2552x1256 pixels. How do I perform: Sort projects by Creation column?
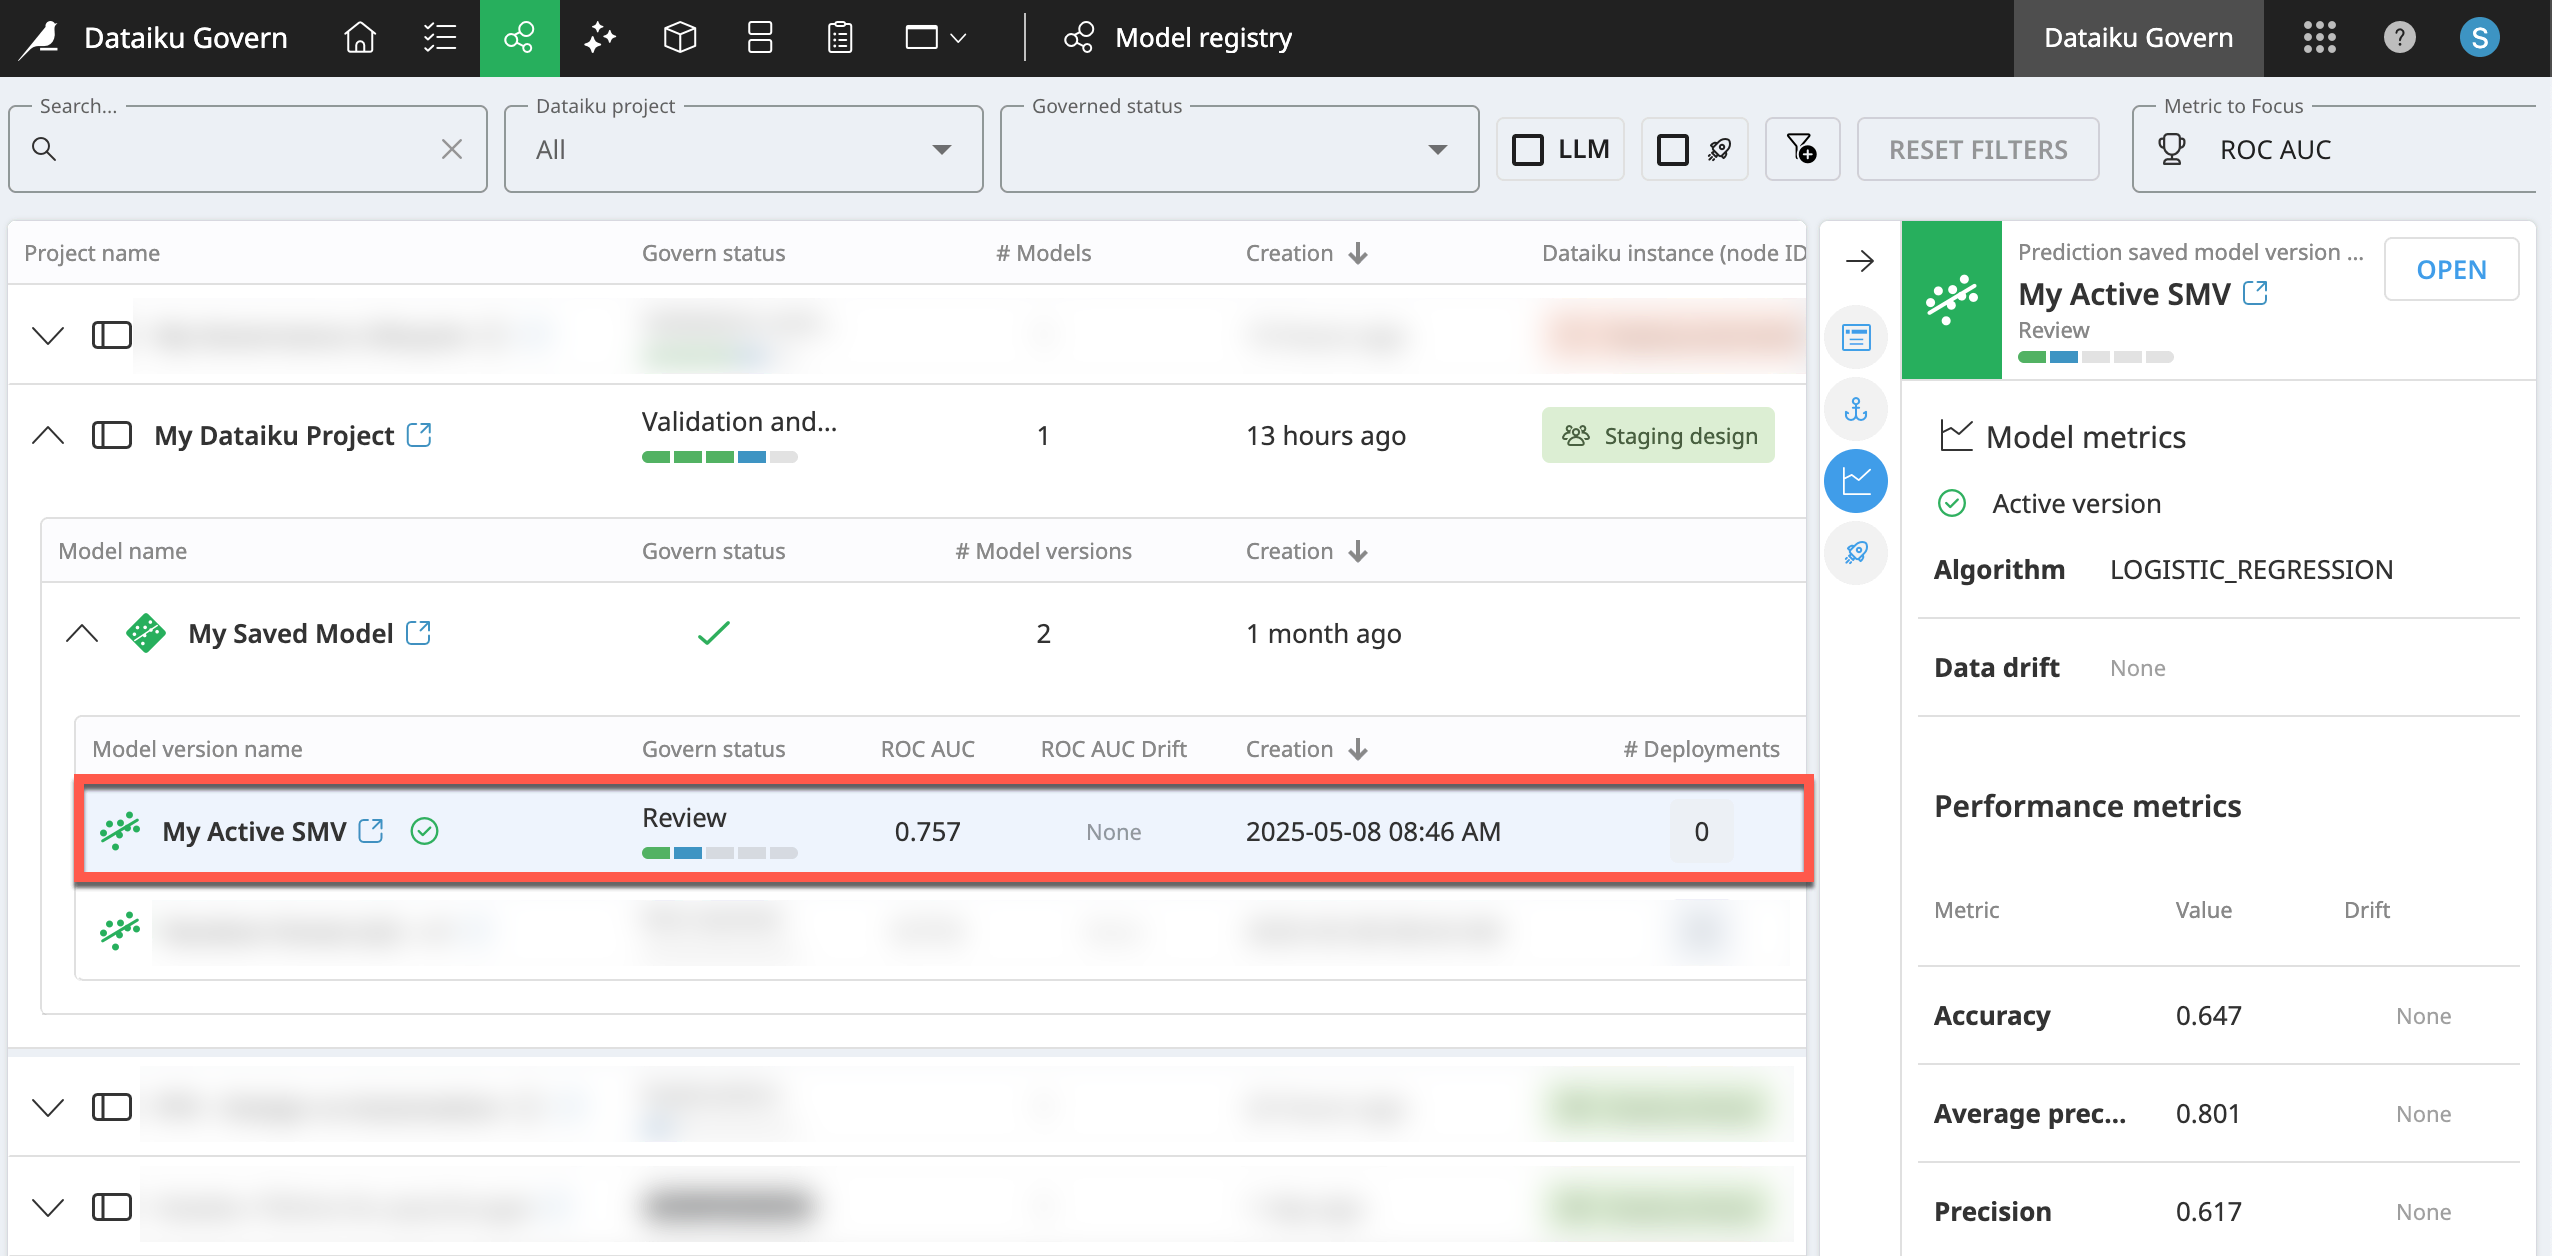point(1306,253)
